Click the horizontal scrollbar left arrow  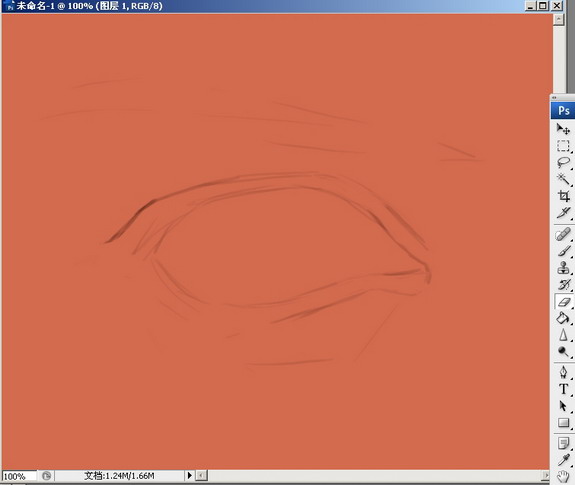coord(201,475)
